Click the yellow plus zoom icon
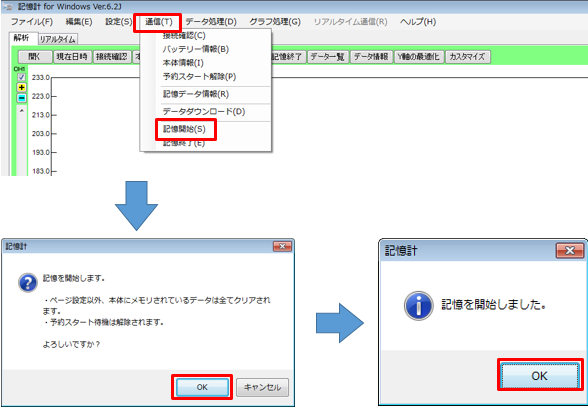 pos(21,87)
